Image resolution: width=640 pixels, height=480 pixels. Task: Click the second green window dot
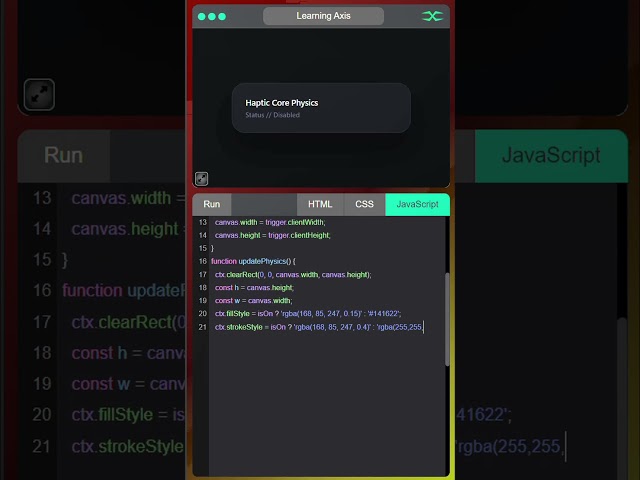tap(212, 16)
